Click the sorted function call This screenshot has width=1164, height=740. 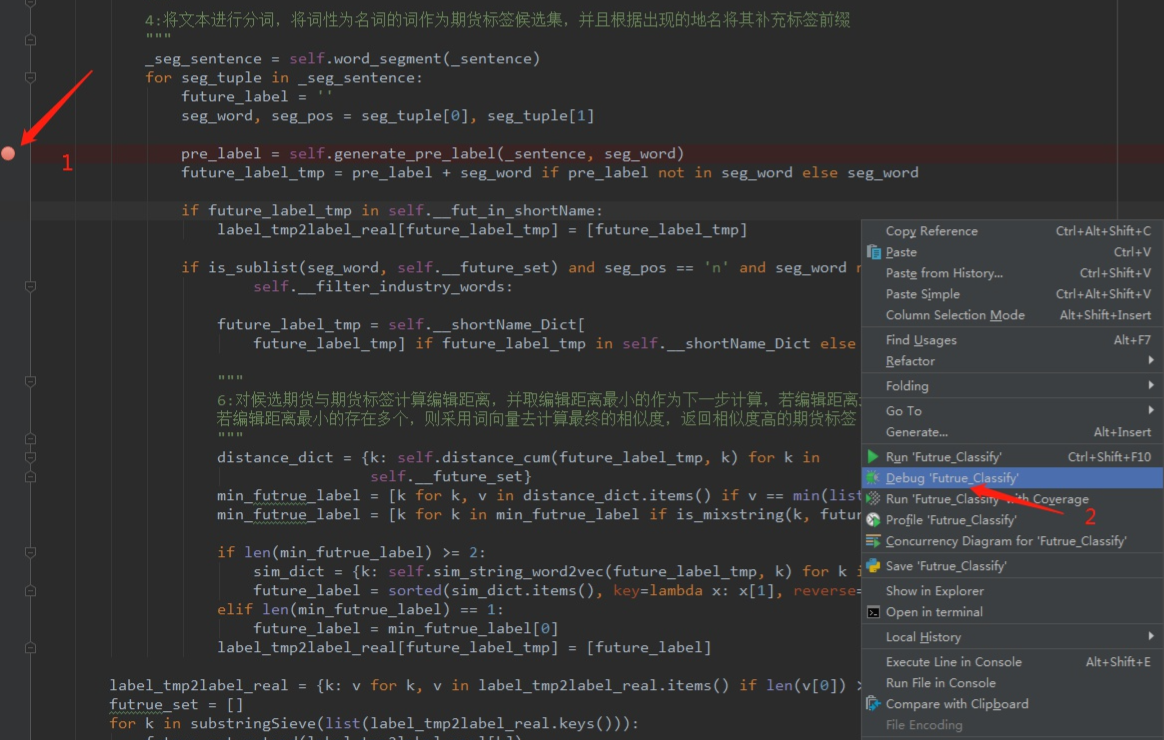414,591
